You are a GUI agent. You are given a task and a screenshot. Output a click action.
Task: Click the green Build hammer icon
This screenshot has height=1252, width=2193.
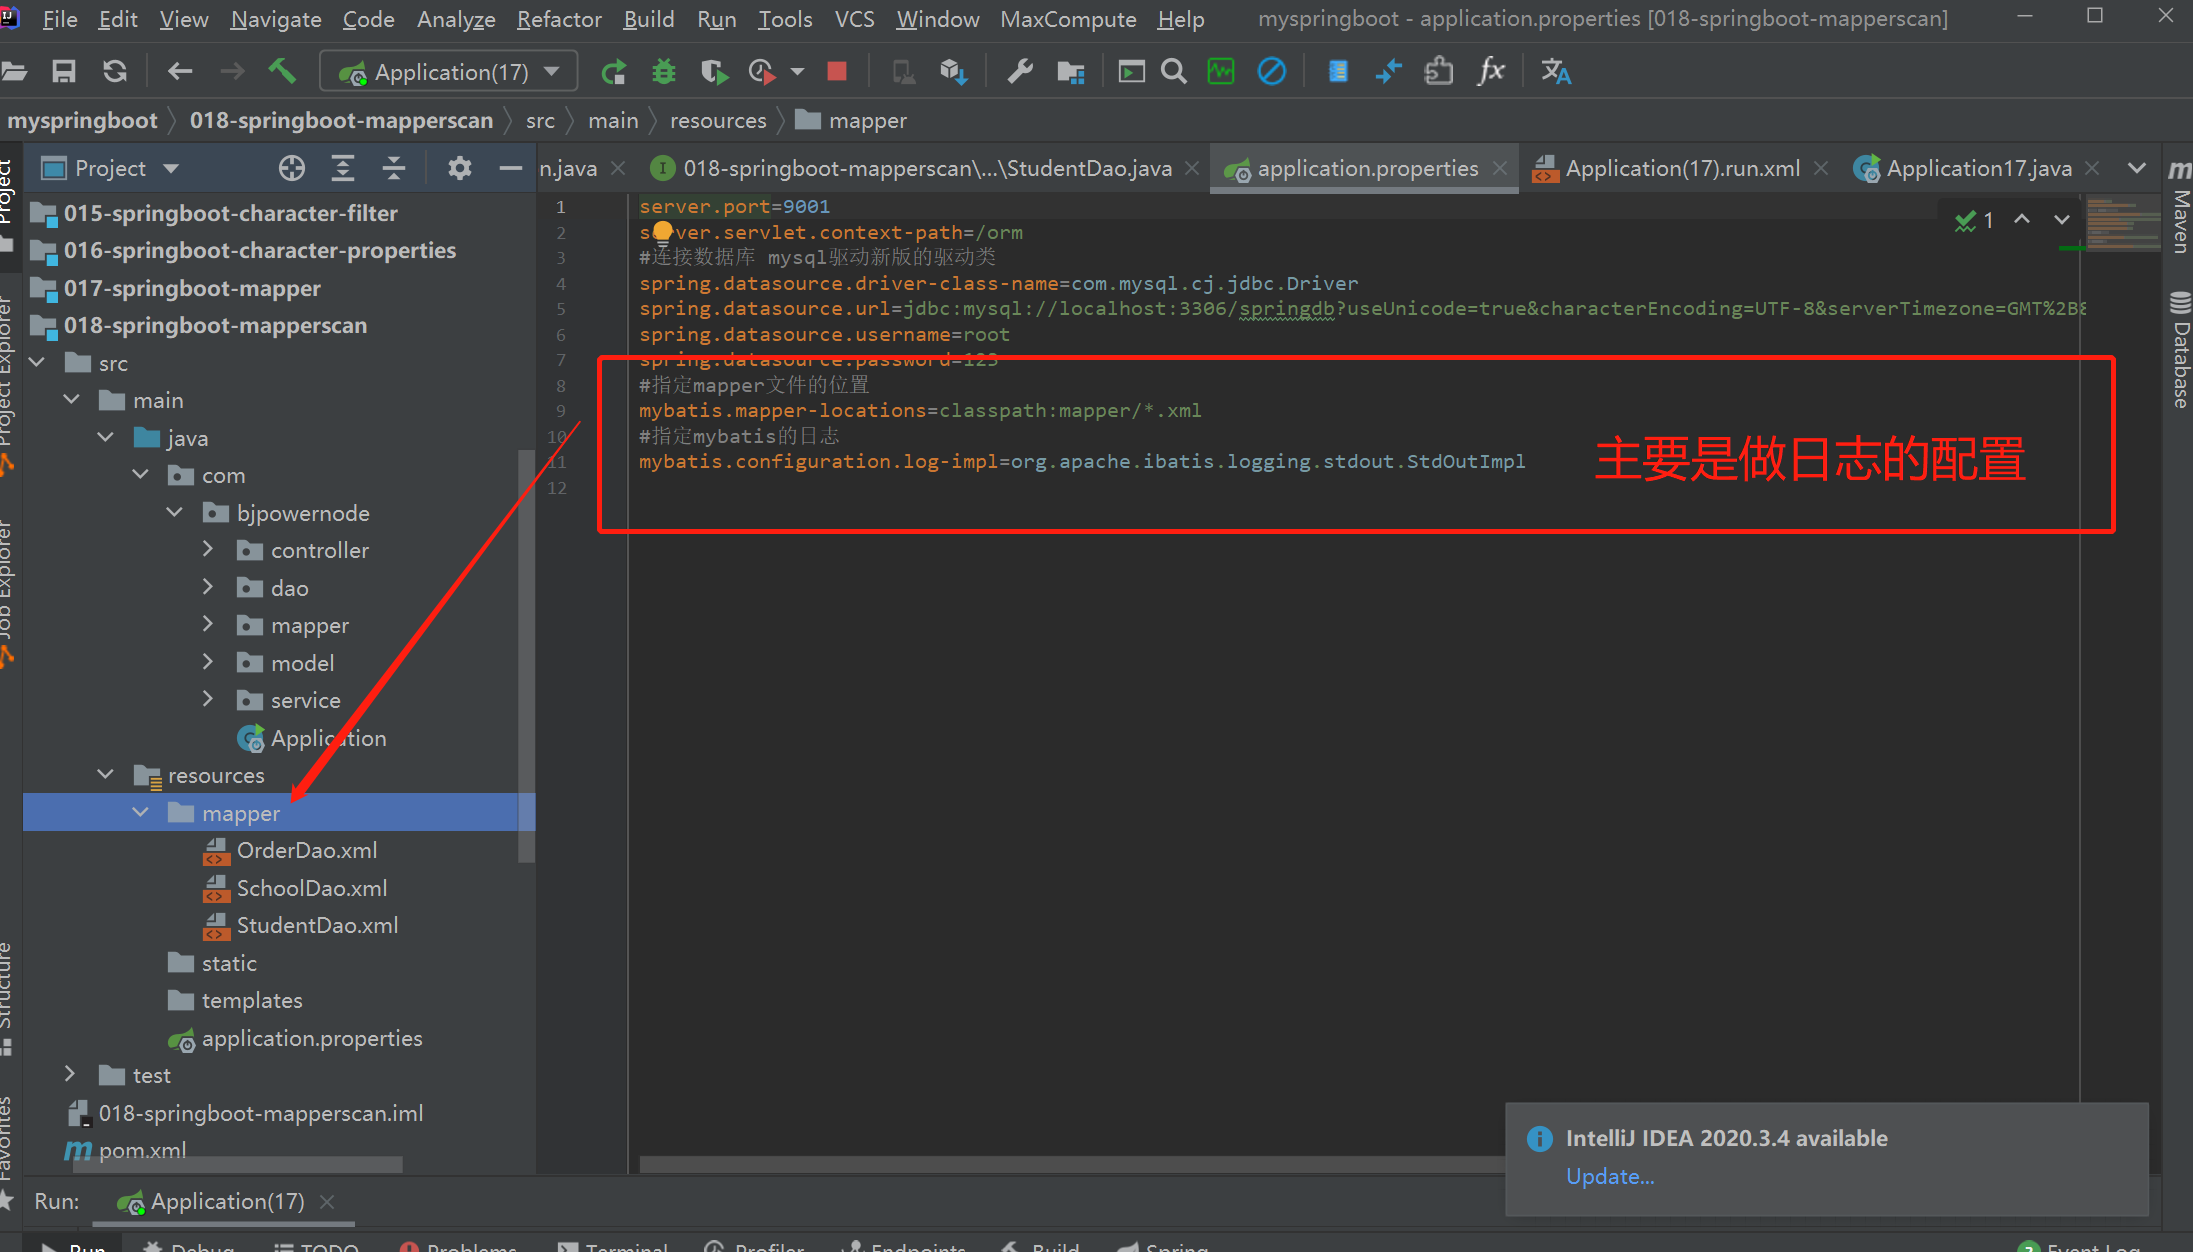point(282,72)
